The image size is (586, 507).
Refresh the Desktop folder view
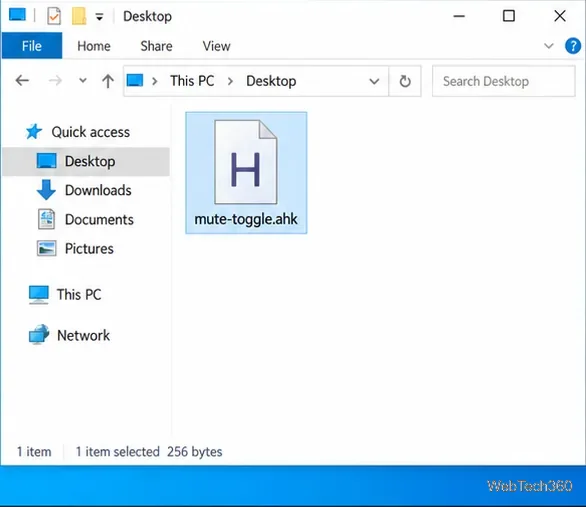pyautogui.click(x=405, y=81)
